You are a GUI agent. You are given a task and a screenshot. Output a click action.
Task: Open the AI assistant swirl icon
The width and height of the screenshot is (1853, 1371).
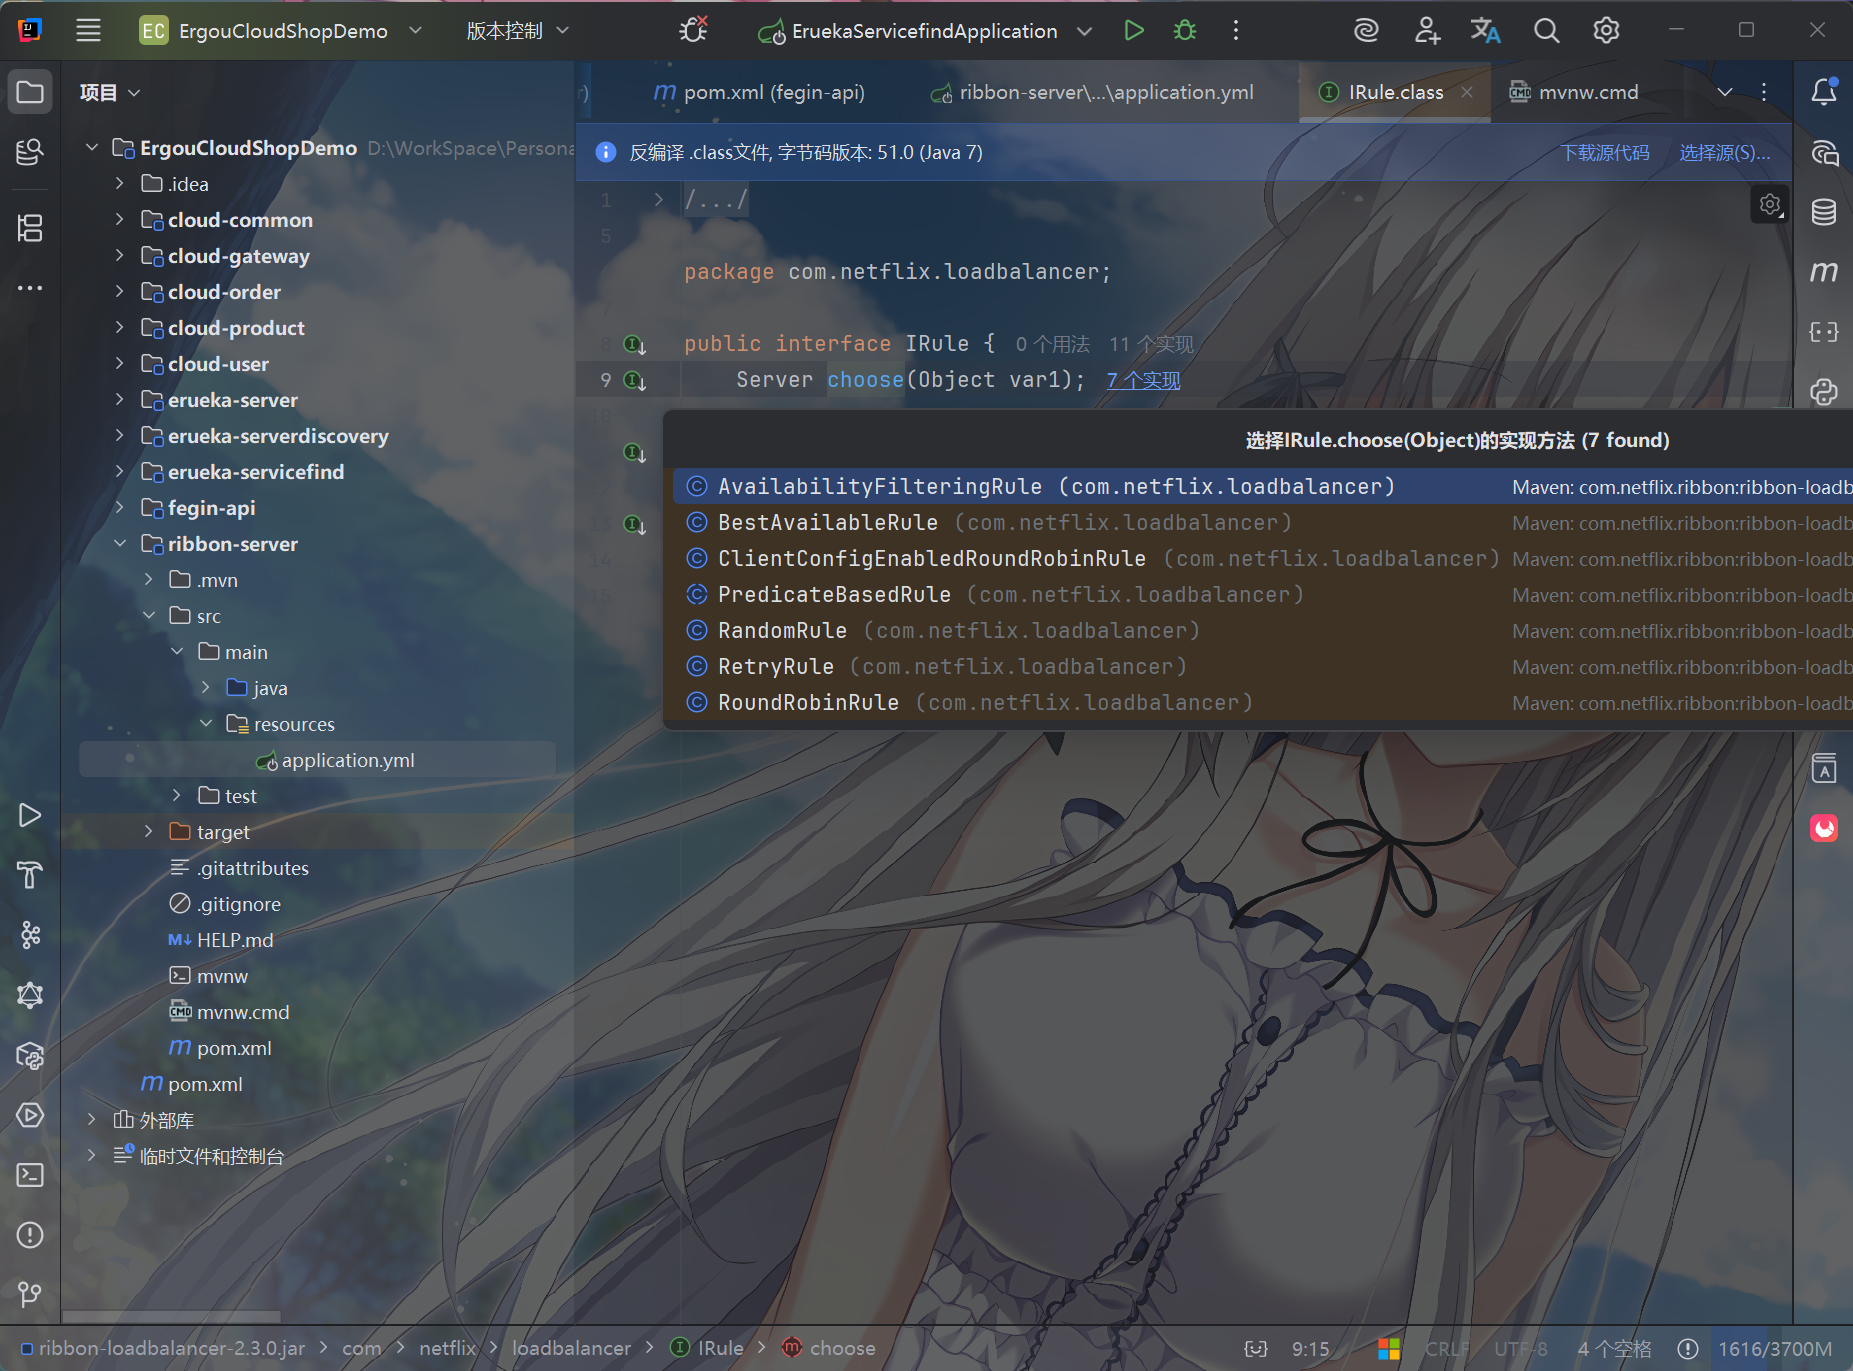point(1366,31)
